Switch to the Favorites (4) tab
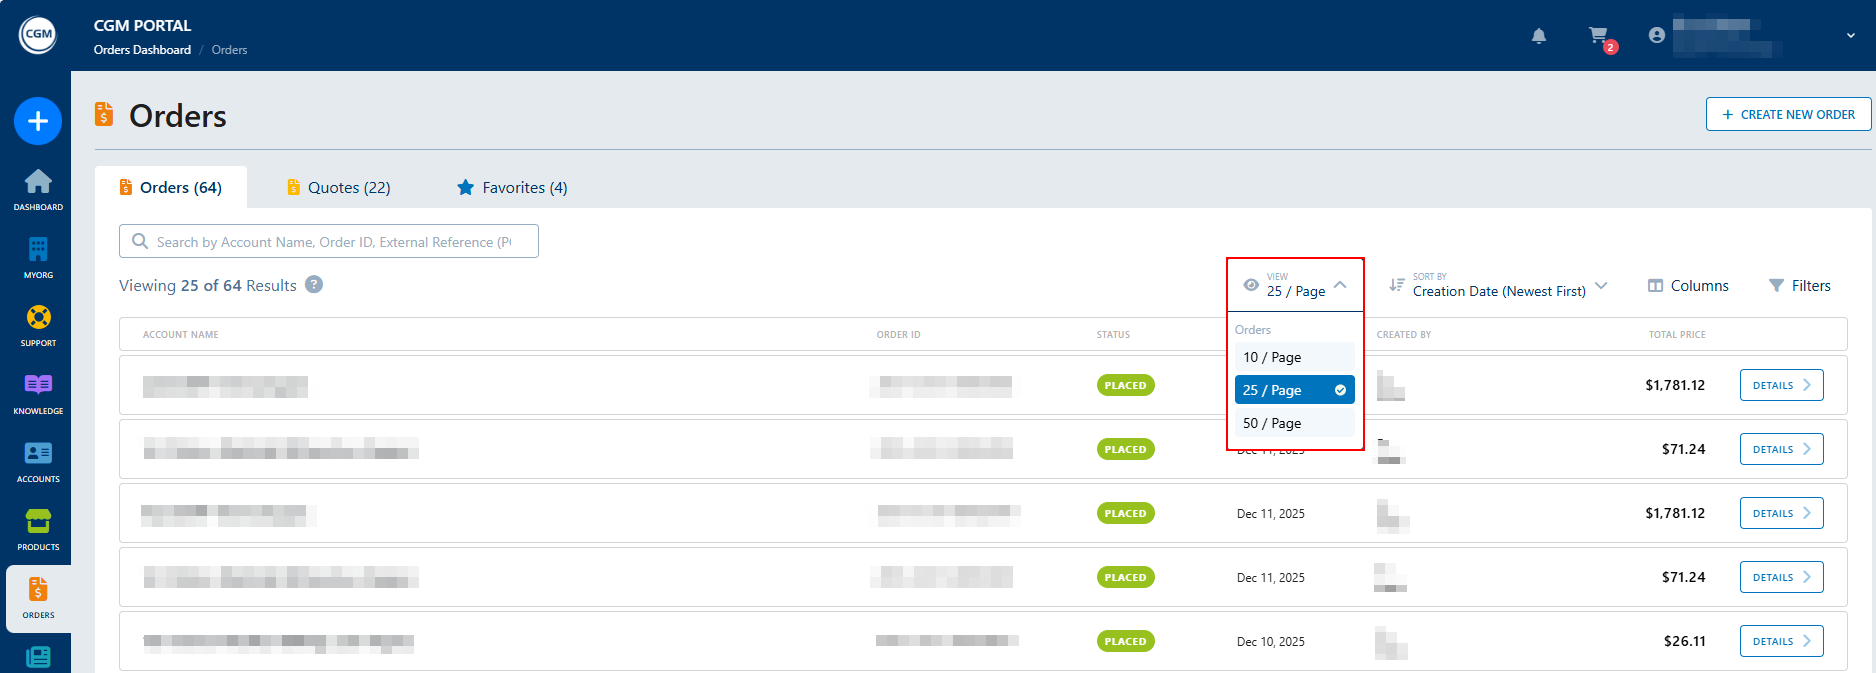1876x673 pixels. click(x=512, y=188)
